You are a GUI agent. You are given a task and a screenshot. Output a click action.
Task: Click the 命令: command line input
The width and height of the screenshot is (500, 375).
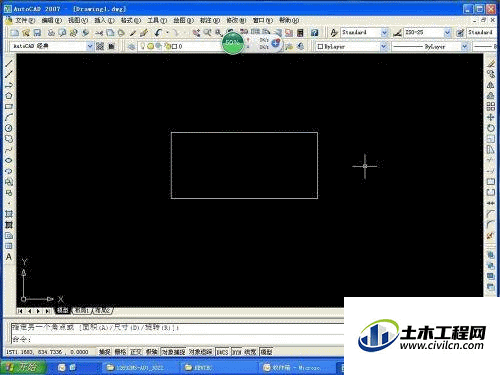click(x=177, y=339)
